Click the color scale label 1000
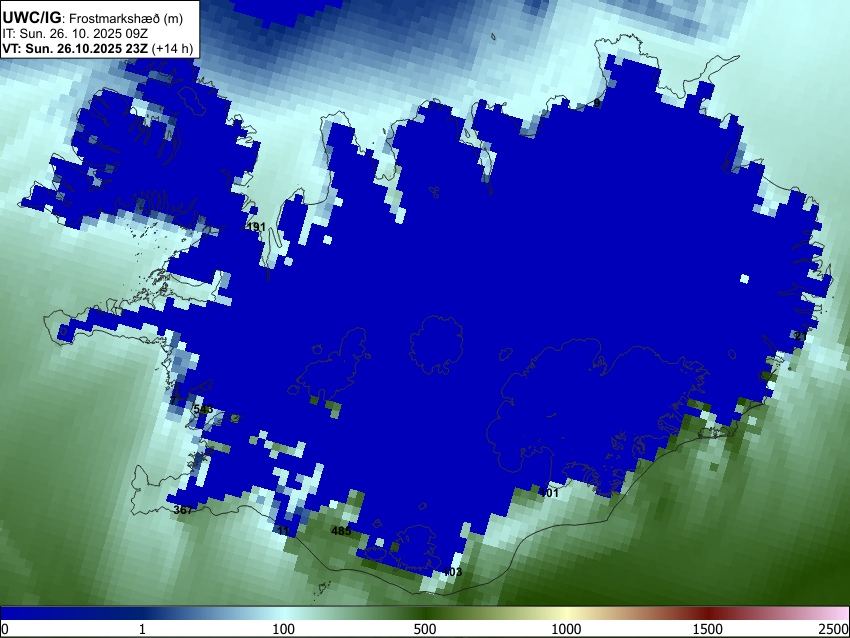The width and height of the screenshot is (850, 638). pyautogui.click(x=566, y=629)
